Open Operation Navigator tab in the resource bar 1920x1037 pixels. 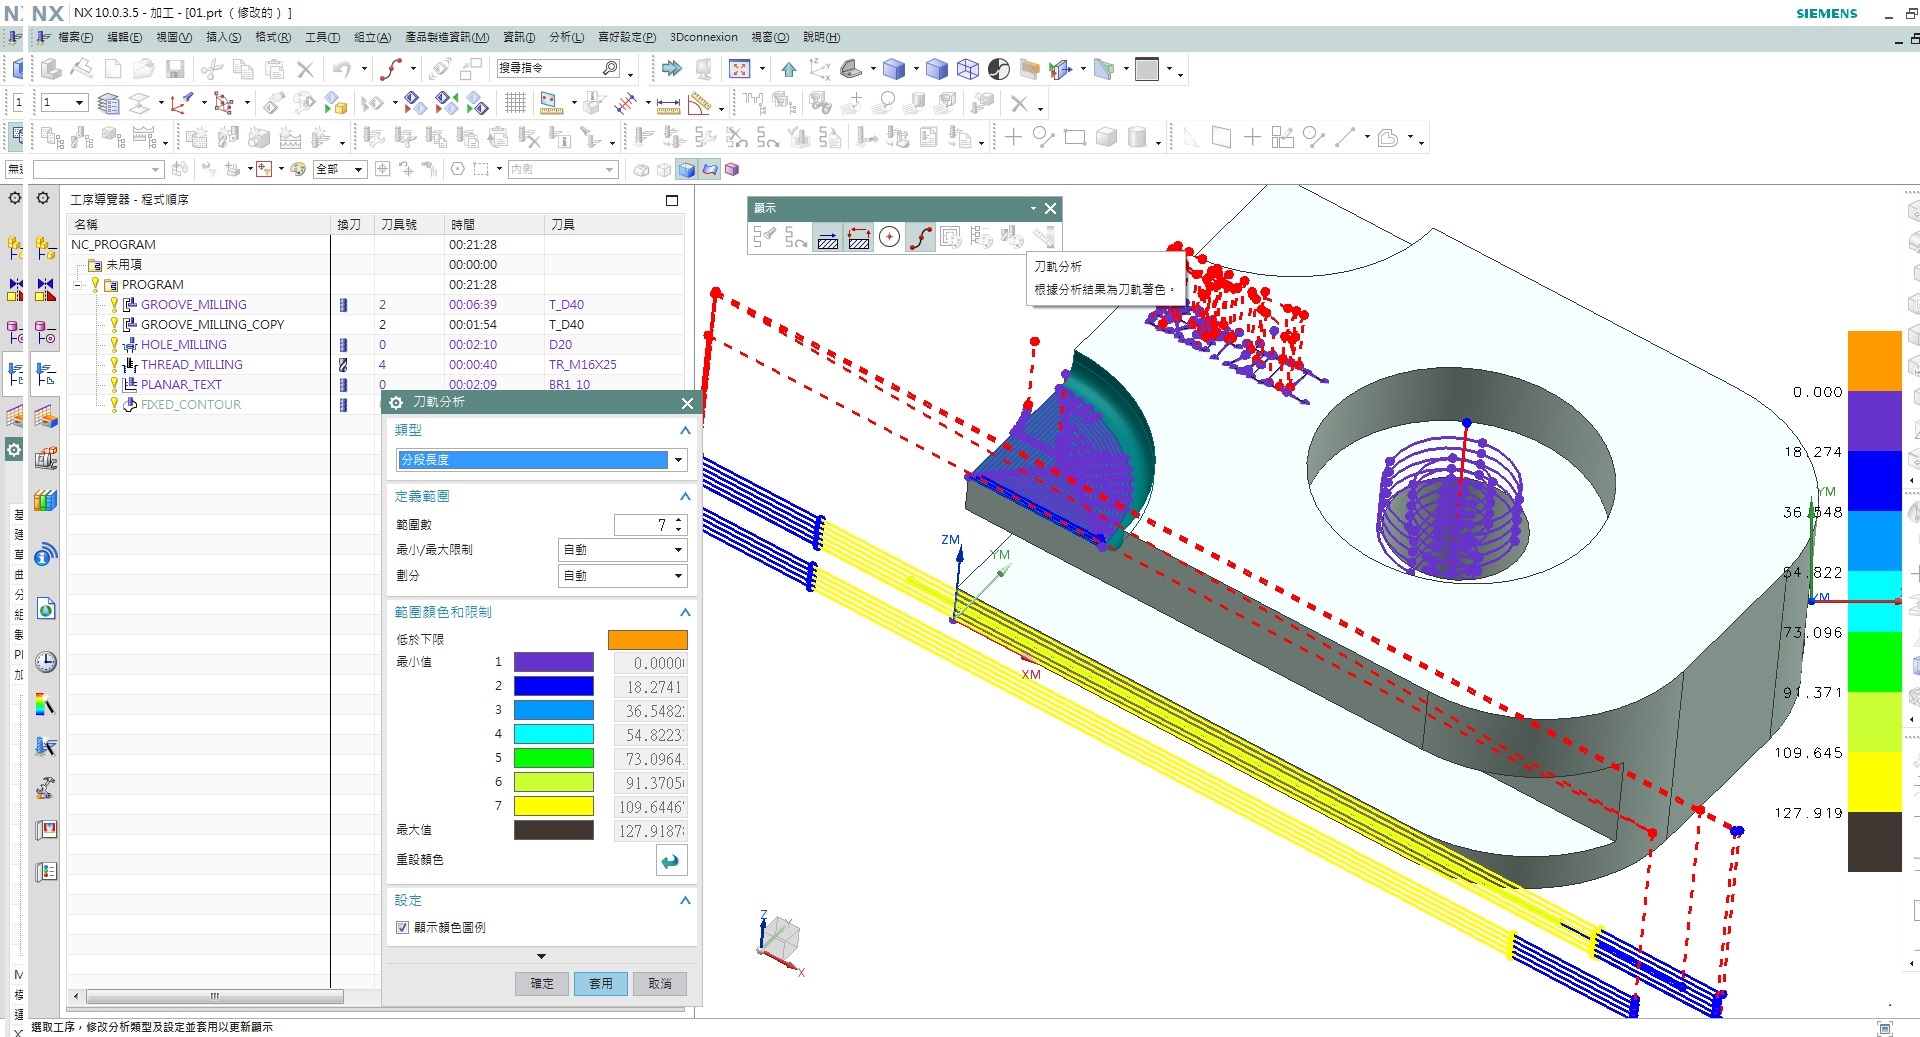tap(46, 374)
